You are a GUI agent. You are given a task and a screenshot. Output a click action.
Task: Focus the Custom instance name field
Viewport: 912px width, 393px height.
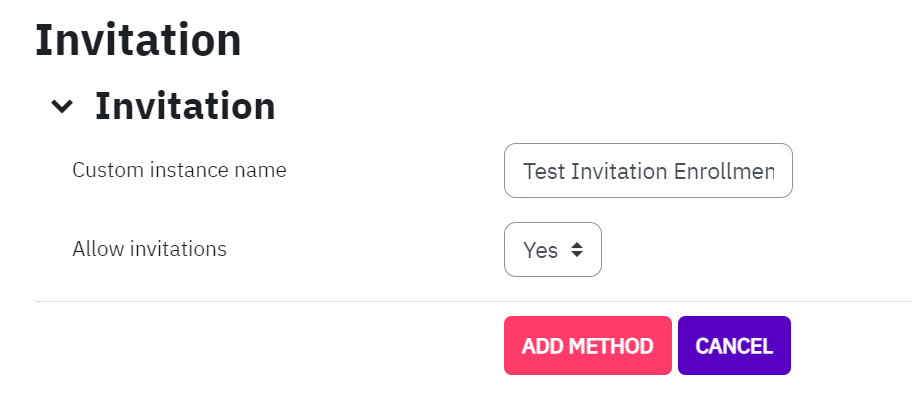pyautogui.click(x=648, y=170)
